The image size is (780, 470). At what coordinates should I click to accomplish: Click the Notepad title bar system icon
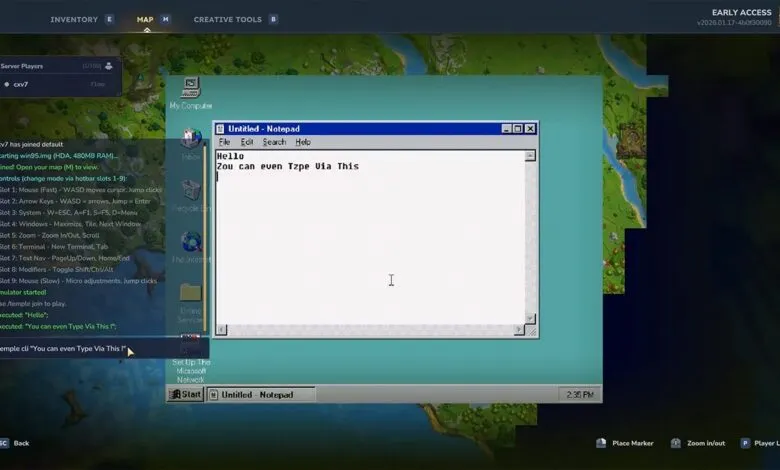pos(220,129)
